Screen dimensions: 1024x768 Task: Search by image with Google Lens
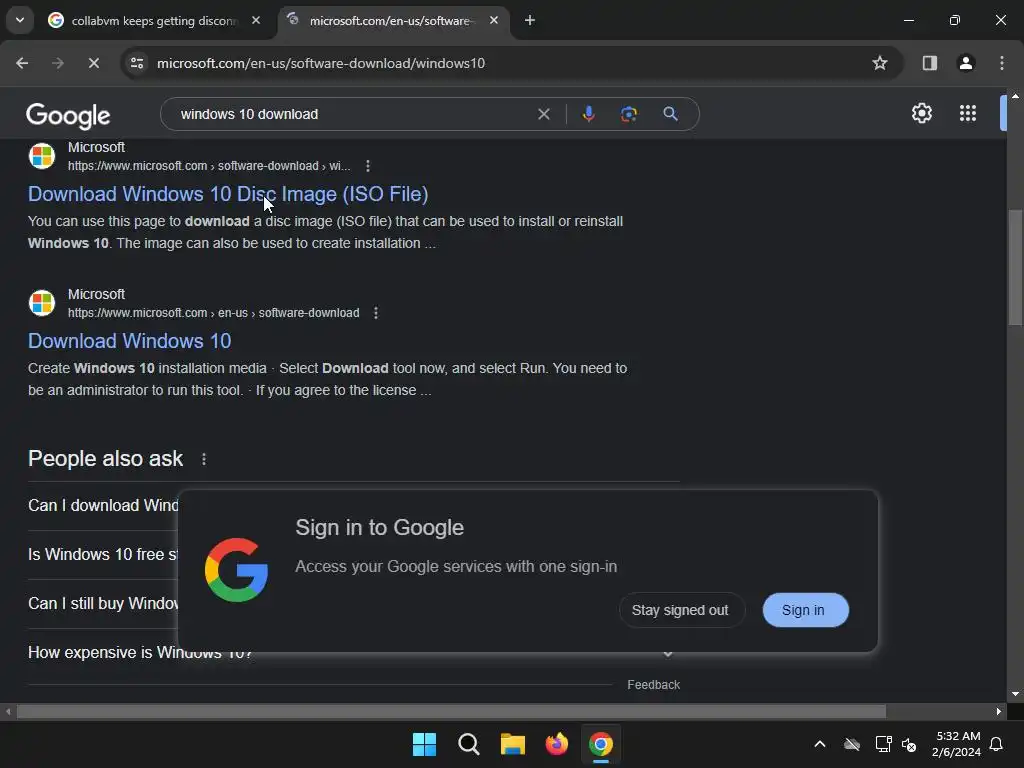(629, 114)
